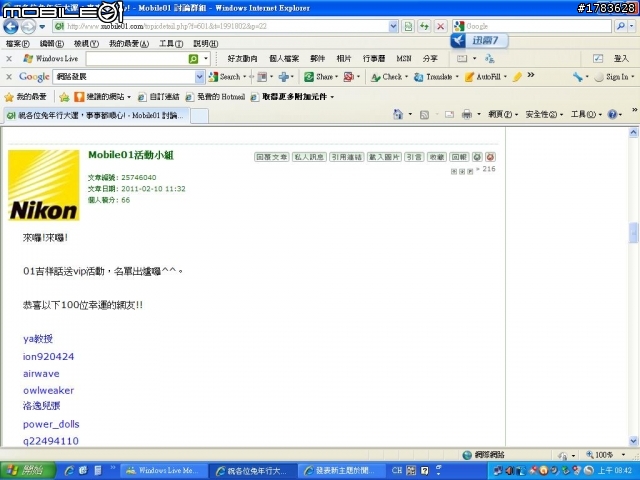Viewport: 640px width, 480px height.
Task: Click the Home icon in command bar
Action: coord(398,114)
